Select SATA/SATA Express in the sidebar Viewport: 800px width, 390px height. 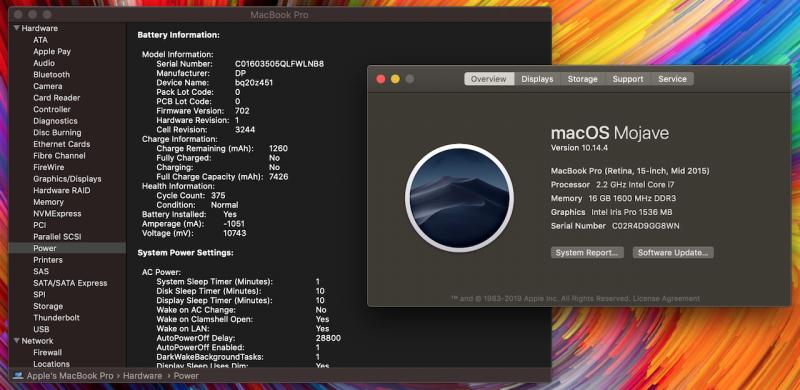70,283
